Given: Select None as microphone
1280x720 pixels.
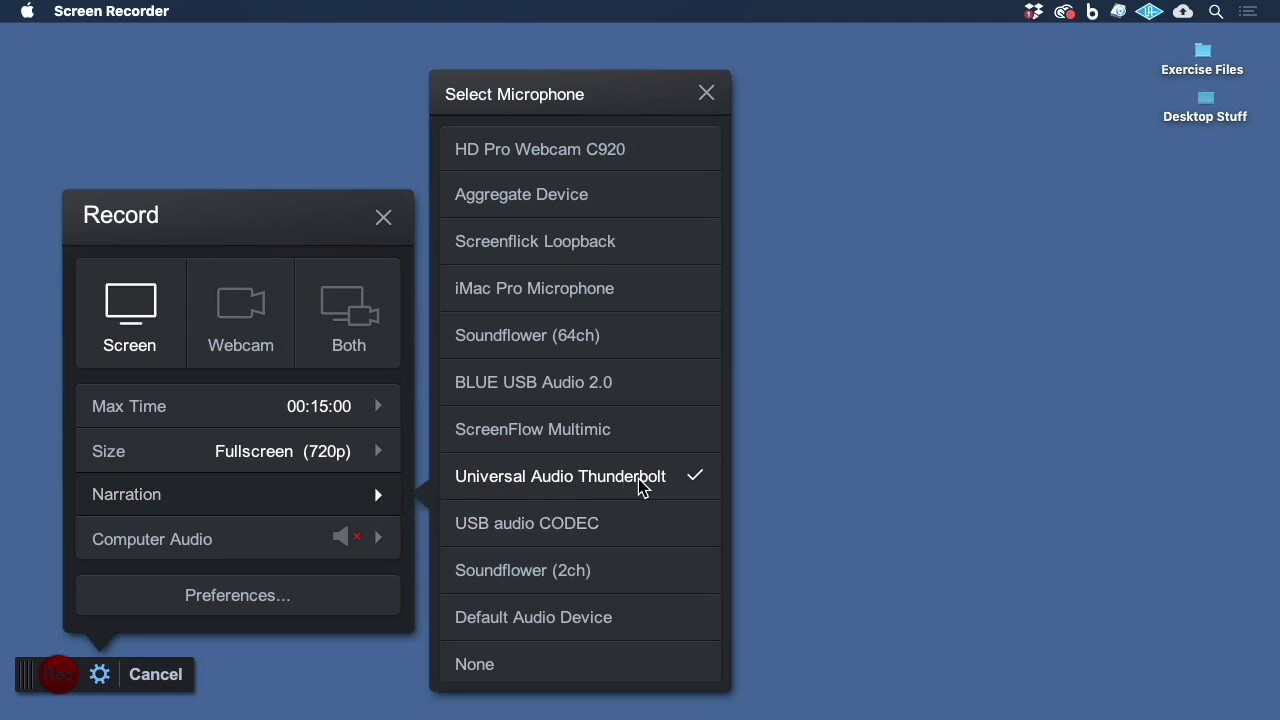Looking at the screenshot, I should point(580,664).
